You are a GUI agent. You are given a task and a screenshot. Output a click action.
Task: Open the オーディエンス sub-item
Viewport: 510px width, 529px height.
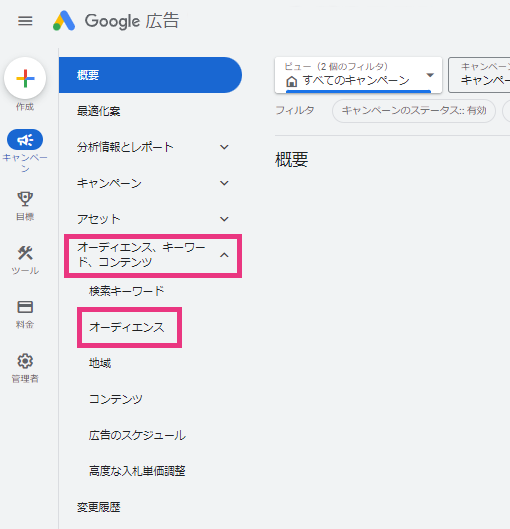point(127,327)
